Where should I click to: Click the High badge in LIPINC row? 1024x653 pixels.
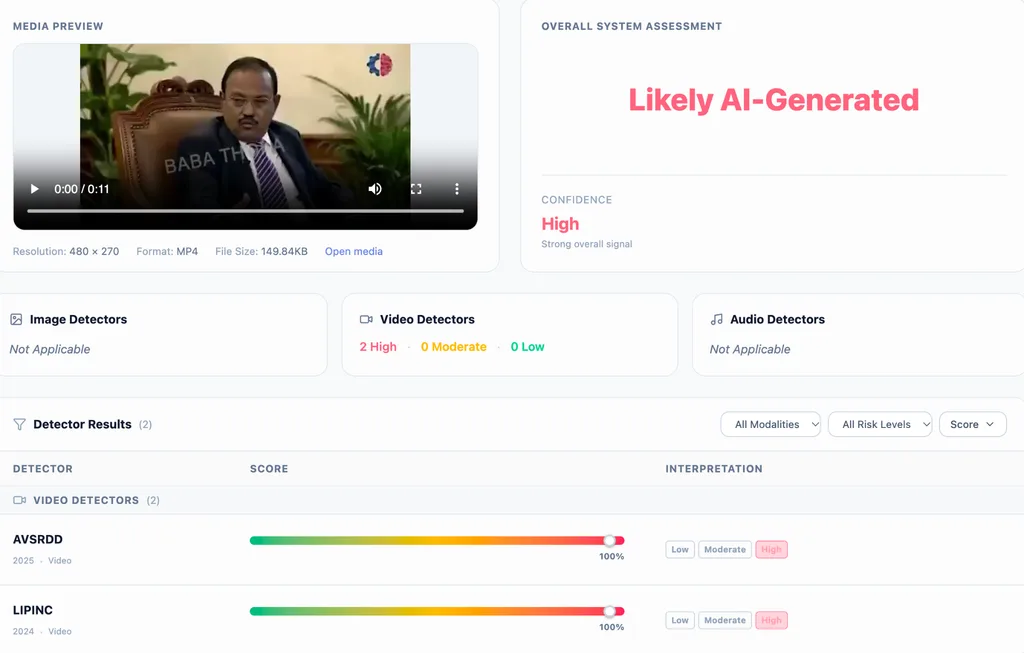coord(771,620)
